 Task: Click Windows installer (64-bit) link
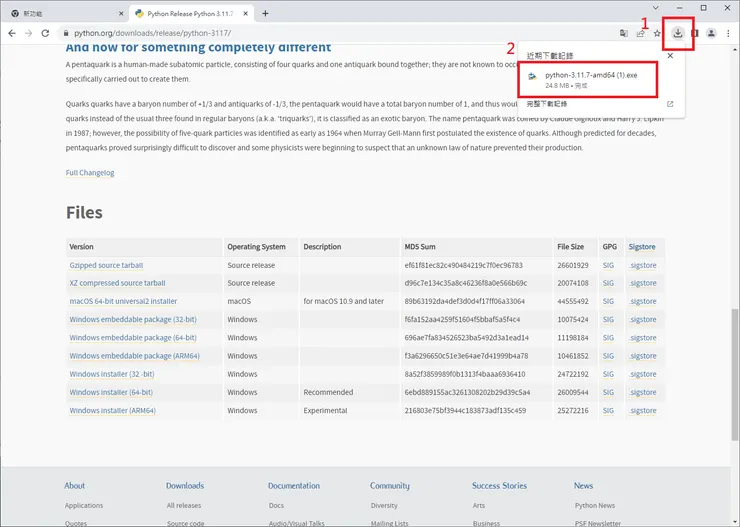(111, 392)
